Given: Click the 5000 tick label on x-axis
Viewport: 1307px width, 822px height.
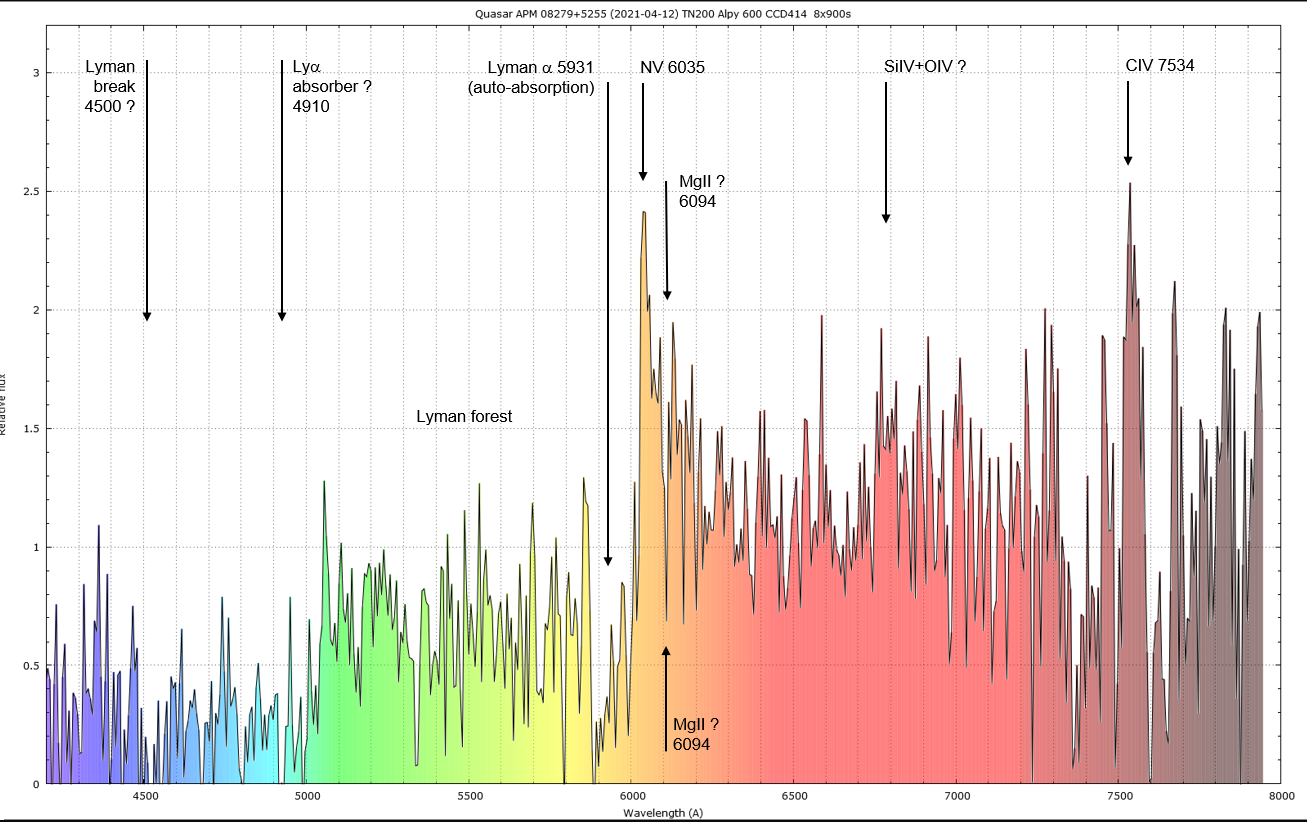Looking at the screenshot, I should (307, 797).
